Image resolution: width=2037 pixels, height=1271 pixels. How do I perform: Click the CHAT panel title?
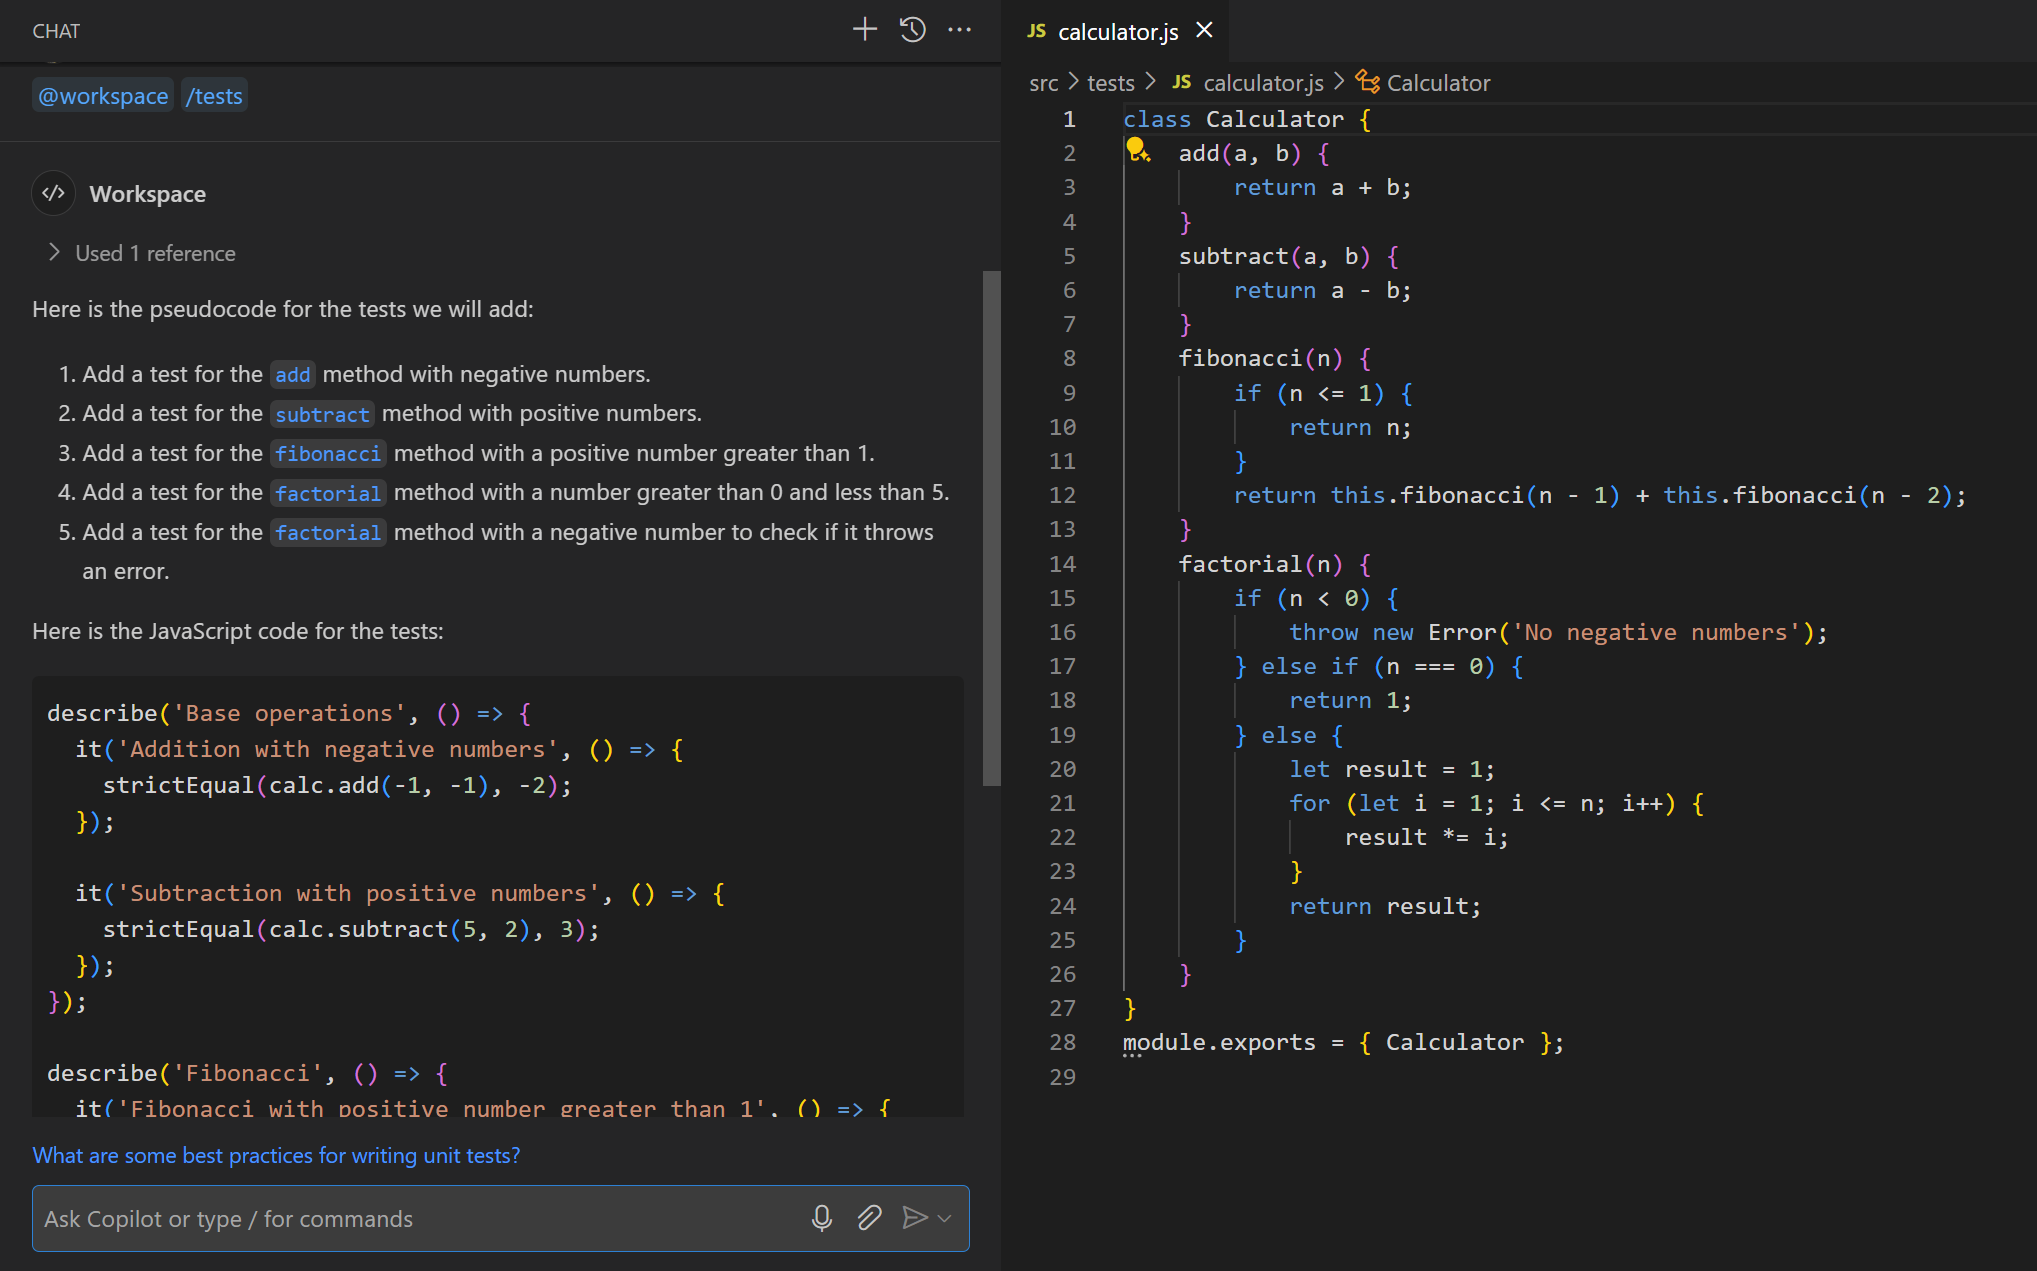56,31
